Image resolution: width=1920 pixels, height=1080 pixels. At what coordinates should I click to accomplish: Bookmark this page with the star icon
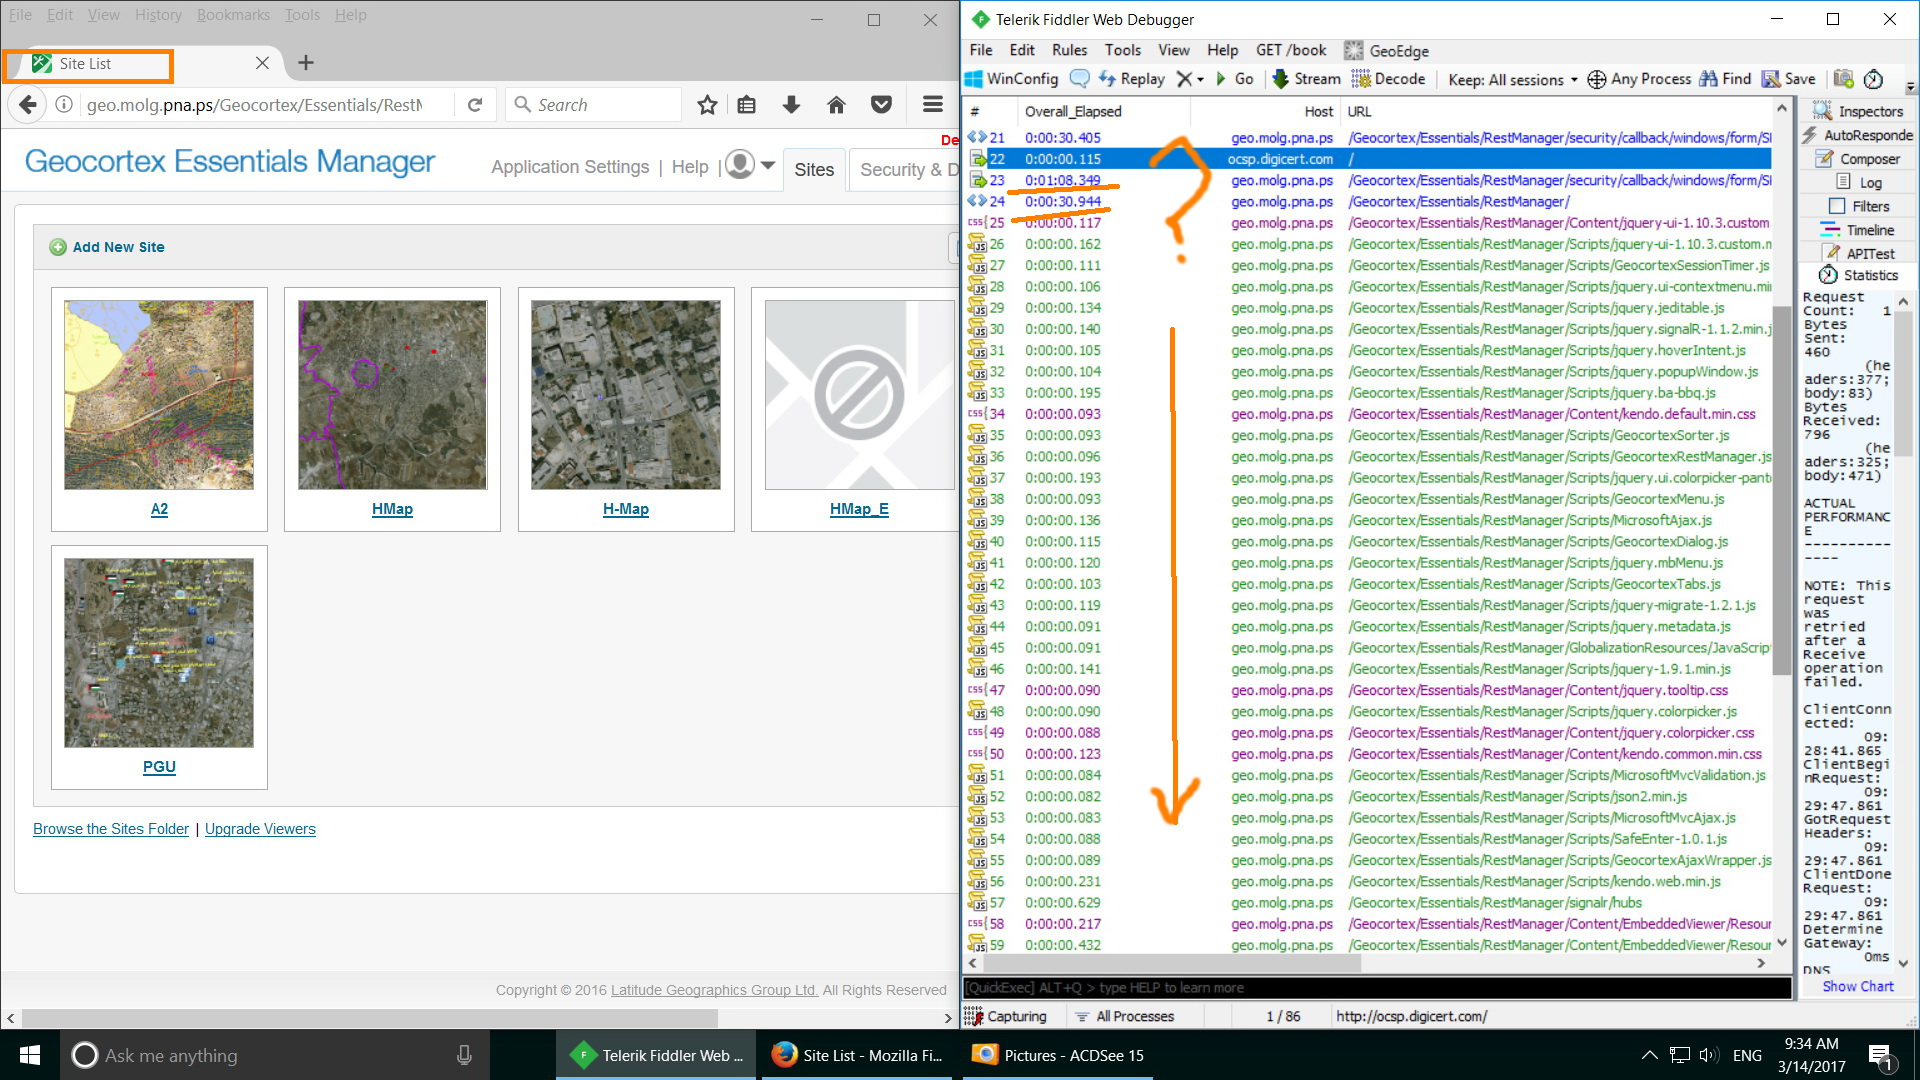707,105
